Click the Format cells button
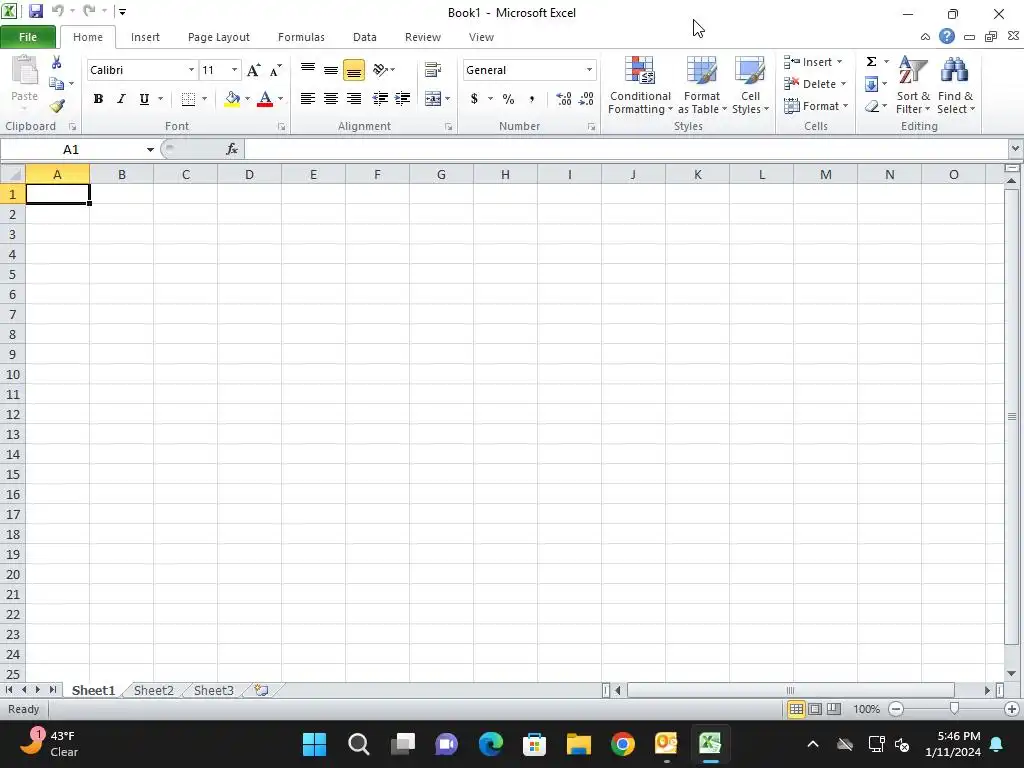 tap(816, 106)
